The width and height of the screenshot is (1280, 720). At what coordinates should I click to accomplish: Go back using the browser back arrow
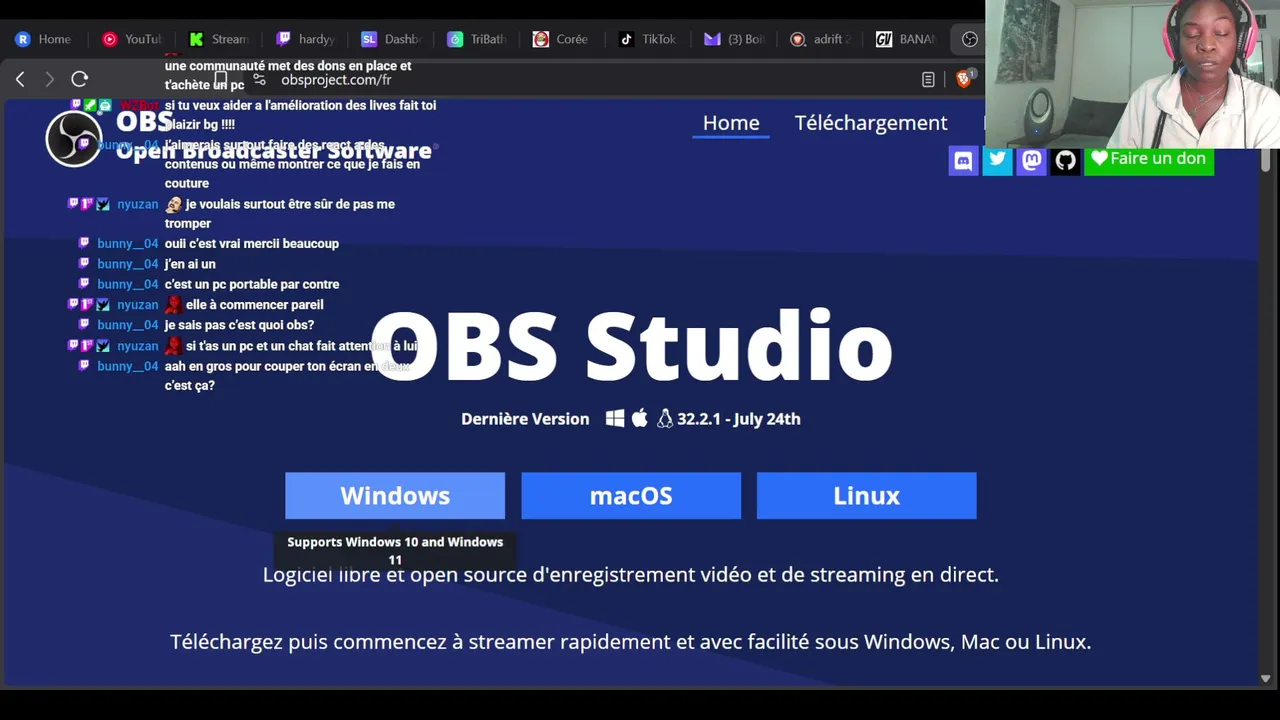[x=20, y=79]
